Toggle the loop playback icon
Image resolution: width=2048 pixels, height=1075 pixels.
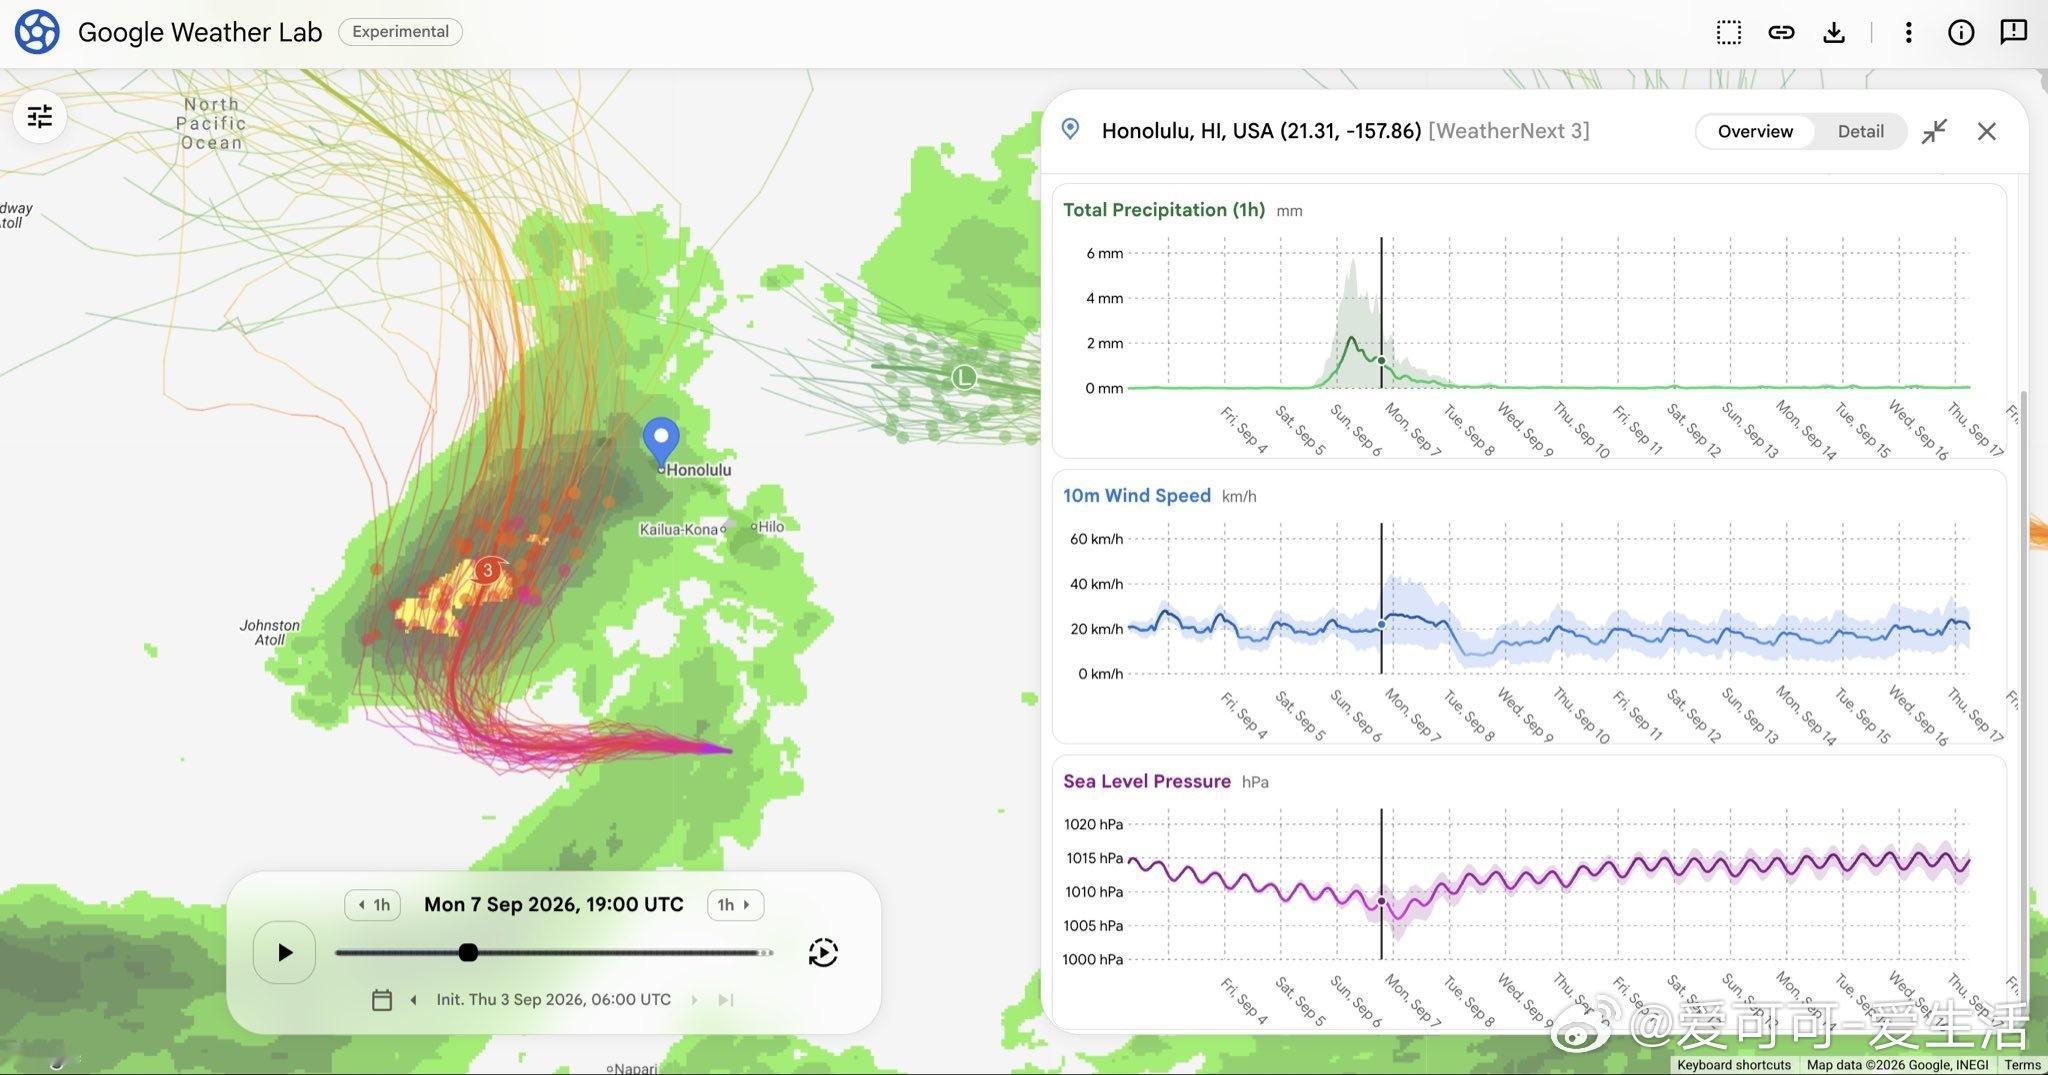coord(823,952)
